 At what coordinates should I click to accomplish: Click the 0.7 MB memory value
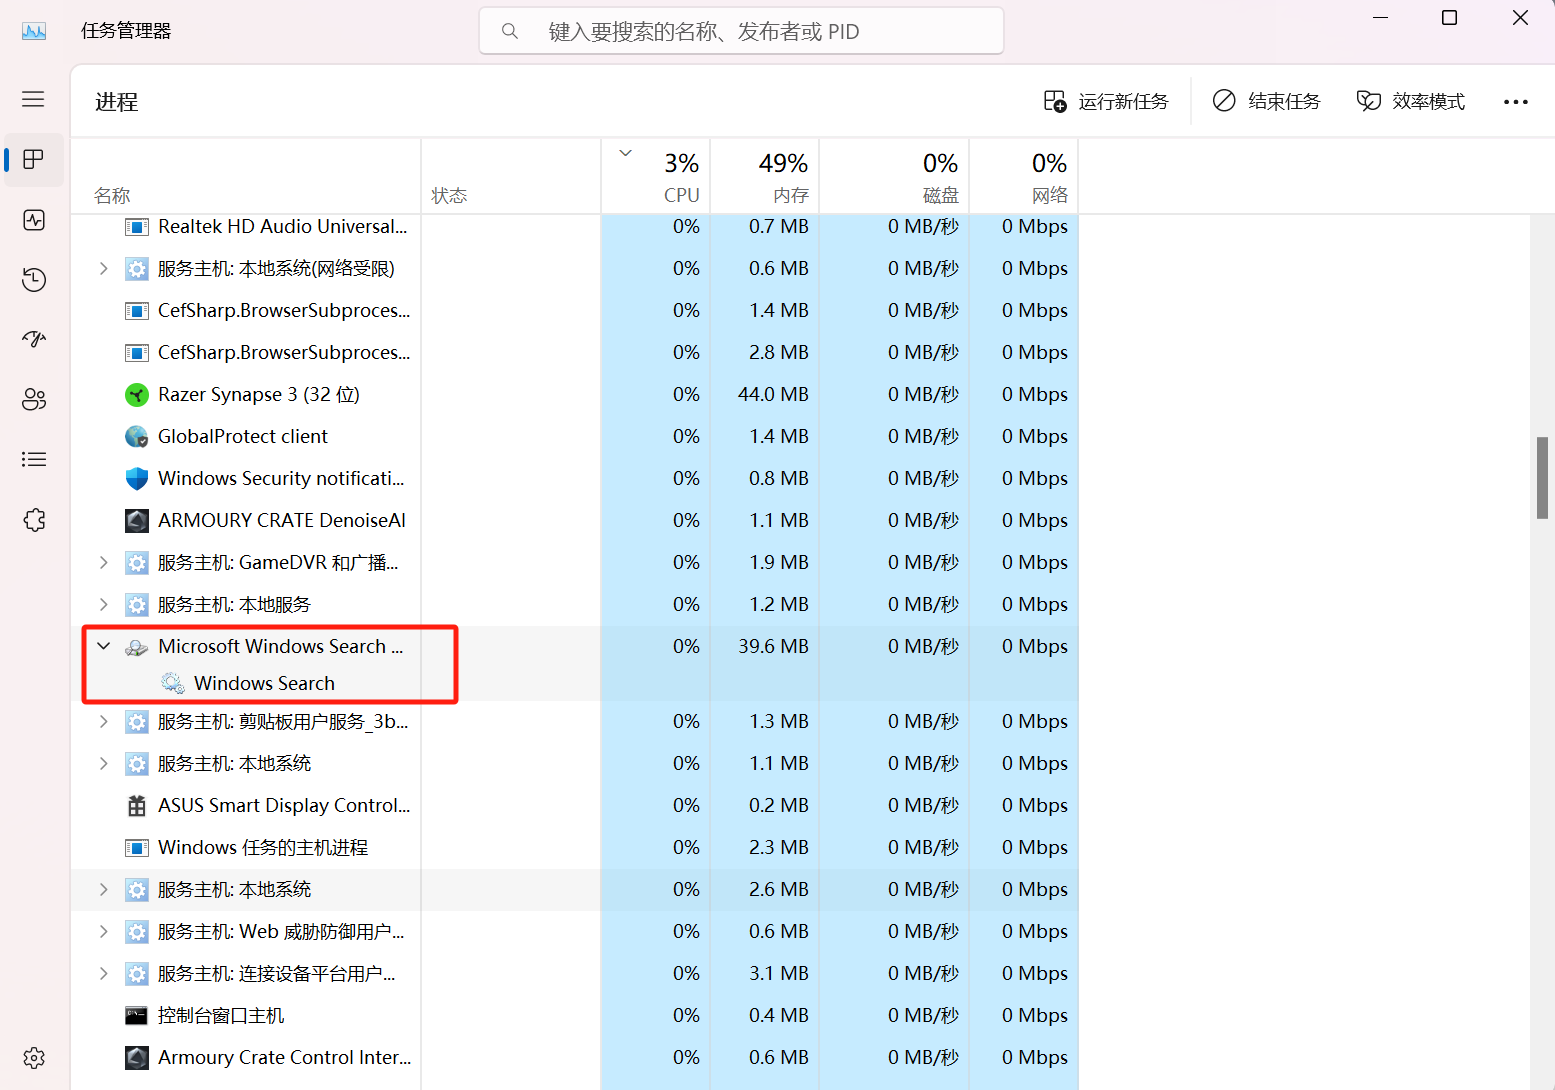tap(779, 227)
